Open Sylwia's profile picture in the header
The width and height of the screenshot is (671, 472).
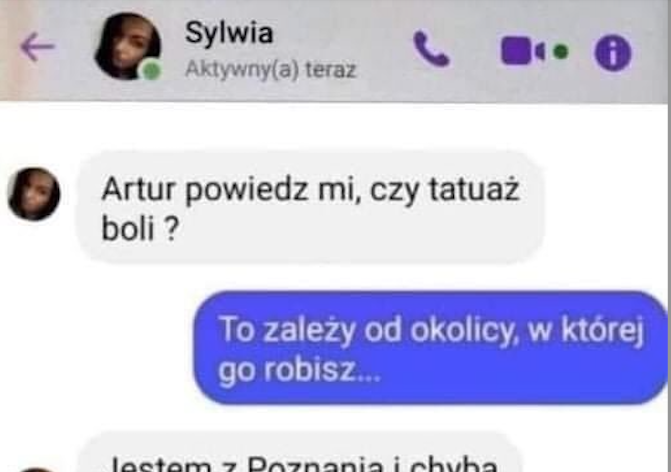click(x=128, y=46)
